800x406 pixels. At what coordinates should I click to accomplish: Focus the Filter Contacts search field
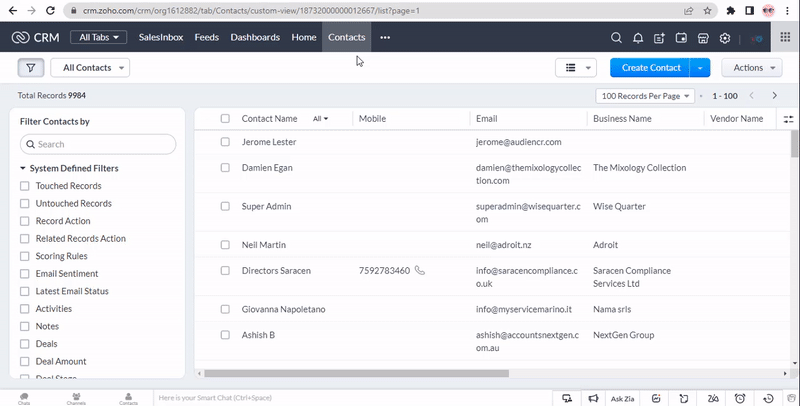tap(98, 144)
